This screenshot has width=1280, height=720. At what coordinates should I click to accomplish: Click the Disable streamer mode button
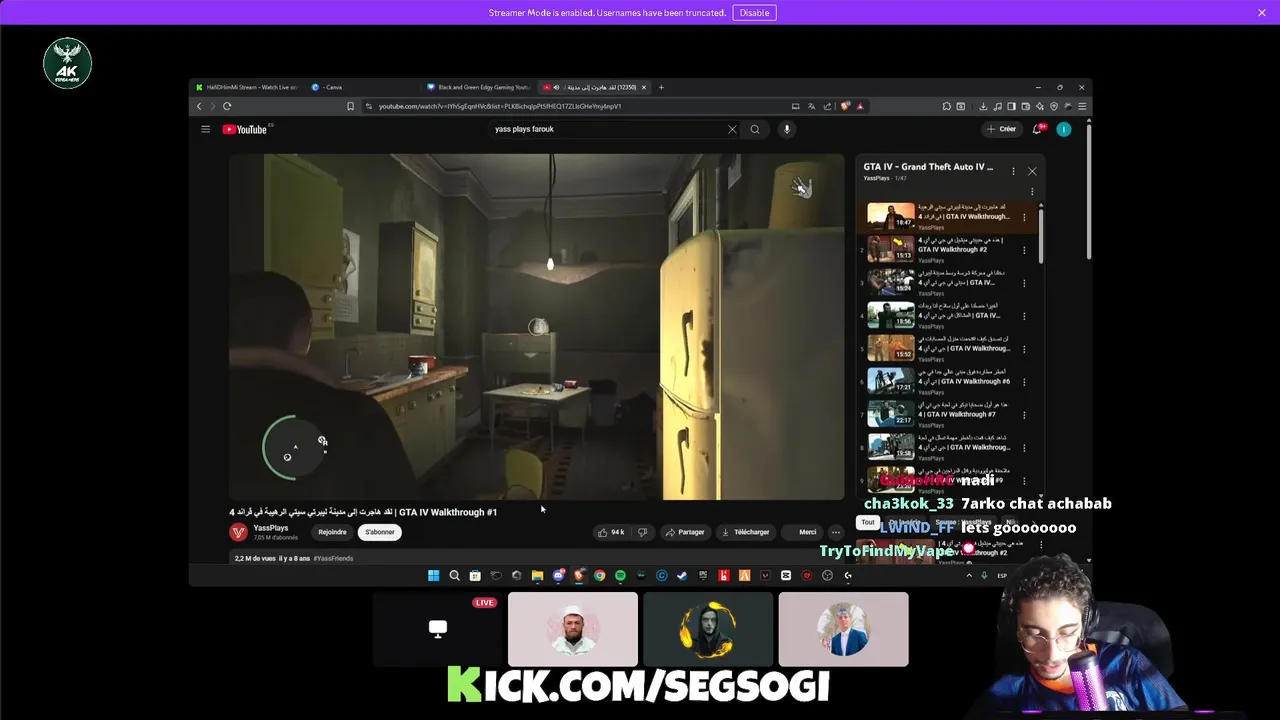click(754, 13)
